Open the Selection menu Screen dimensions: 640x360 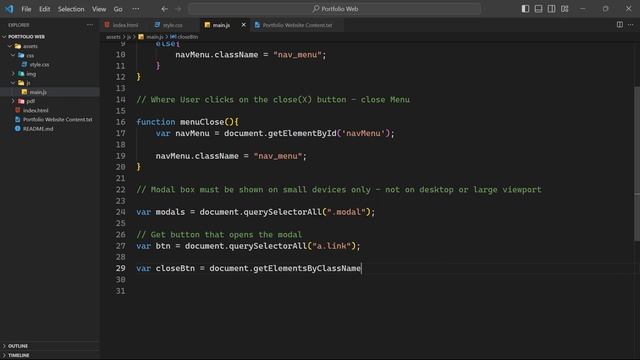point(71,9)
